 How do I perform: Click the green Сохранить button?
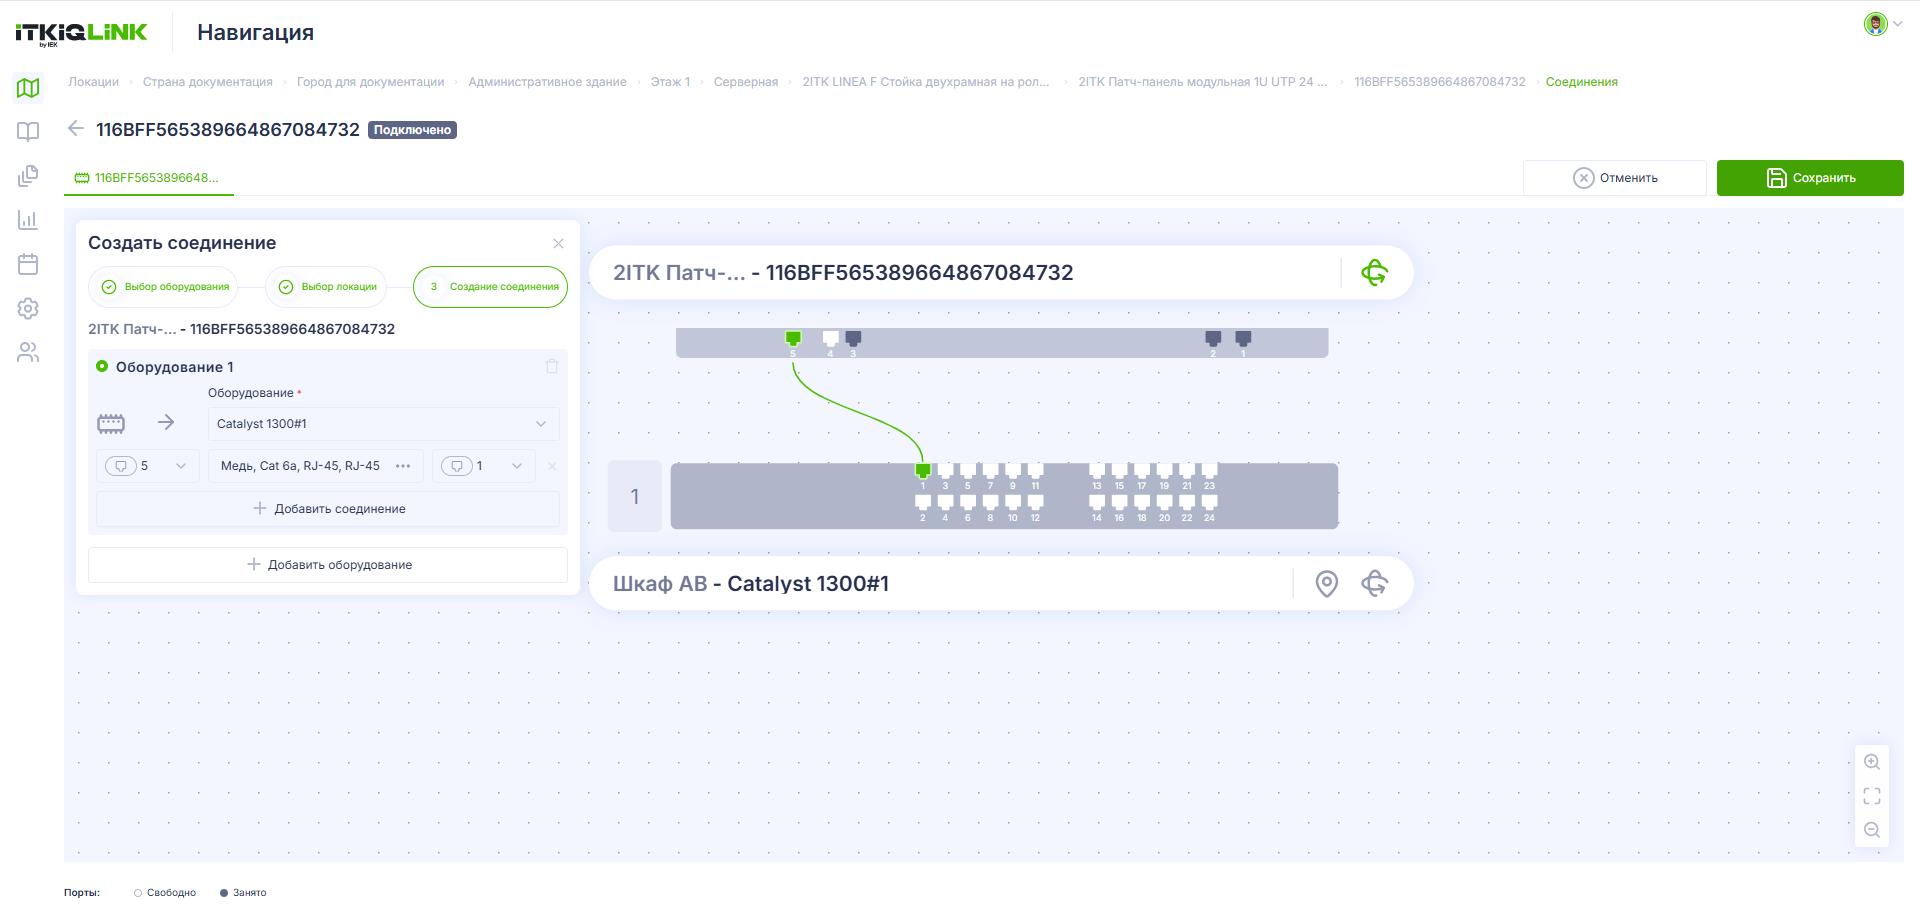click(x=1810, y=178)
